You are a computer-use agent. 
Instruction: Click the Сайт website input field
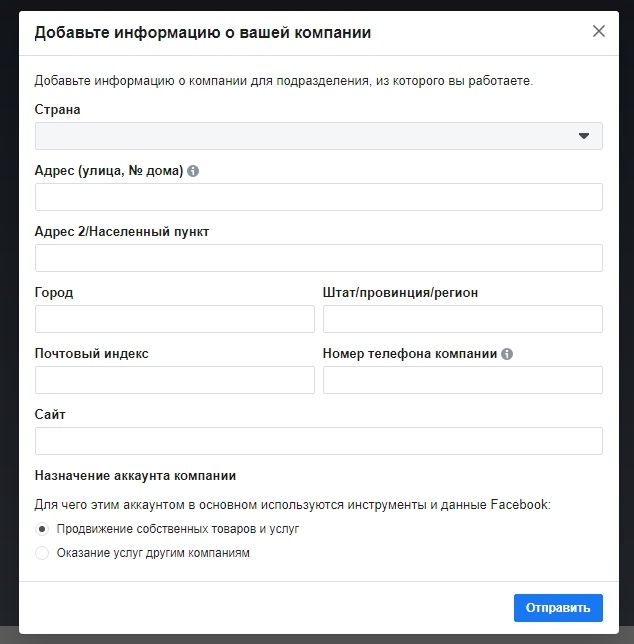pyautogui.click(x=319, y=441)
